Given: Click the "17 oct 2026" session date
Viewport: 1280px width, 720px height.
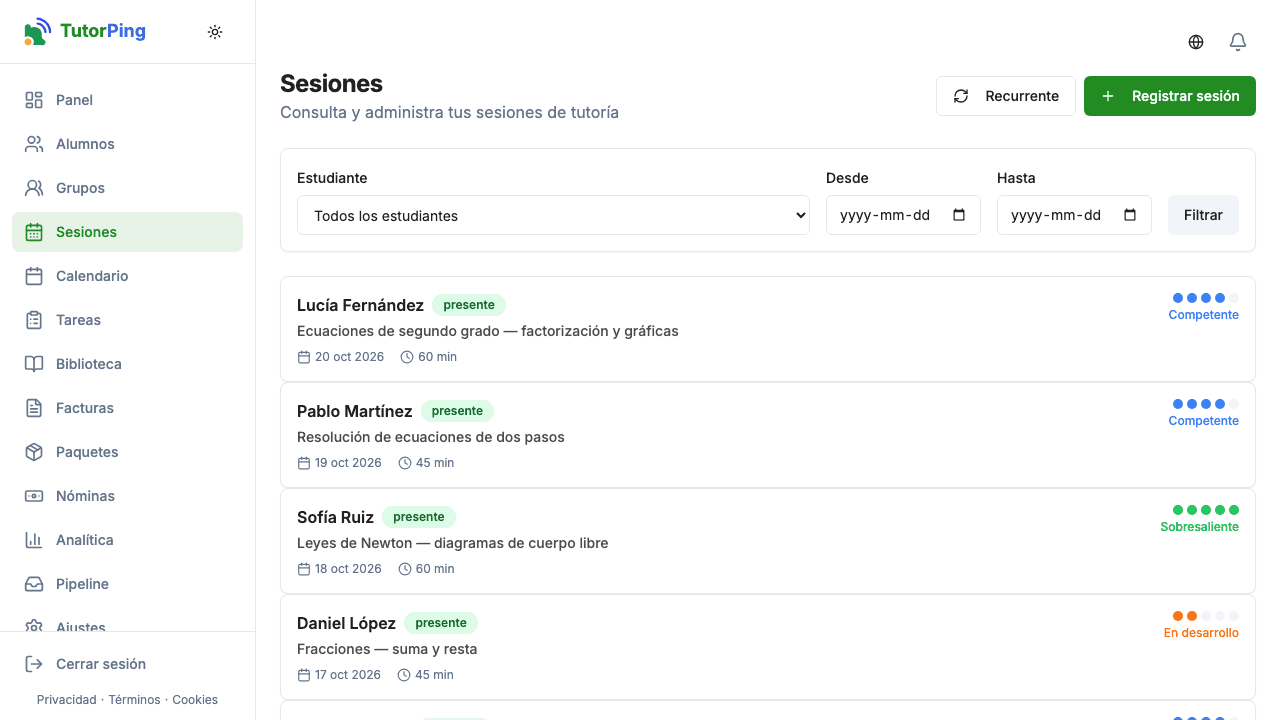Looking at the screenshot, I should (x=348, y=675).
